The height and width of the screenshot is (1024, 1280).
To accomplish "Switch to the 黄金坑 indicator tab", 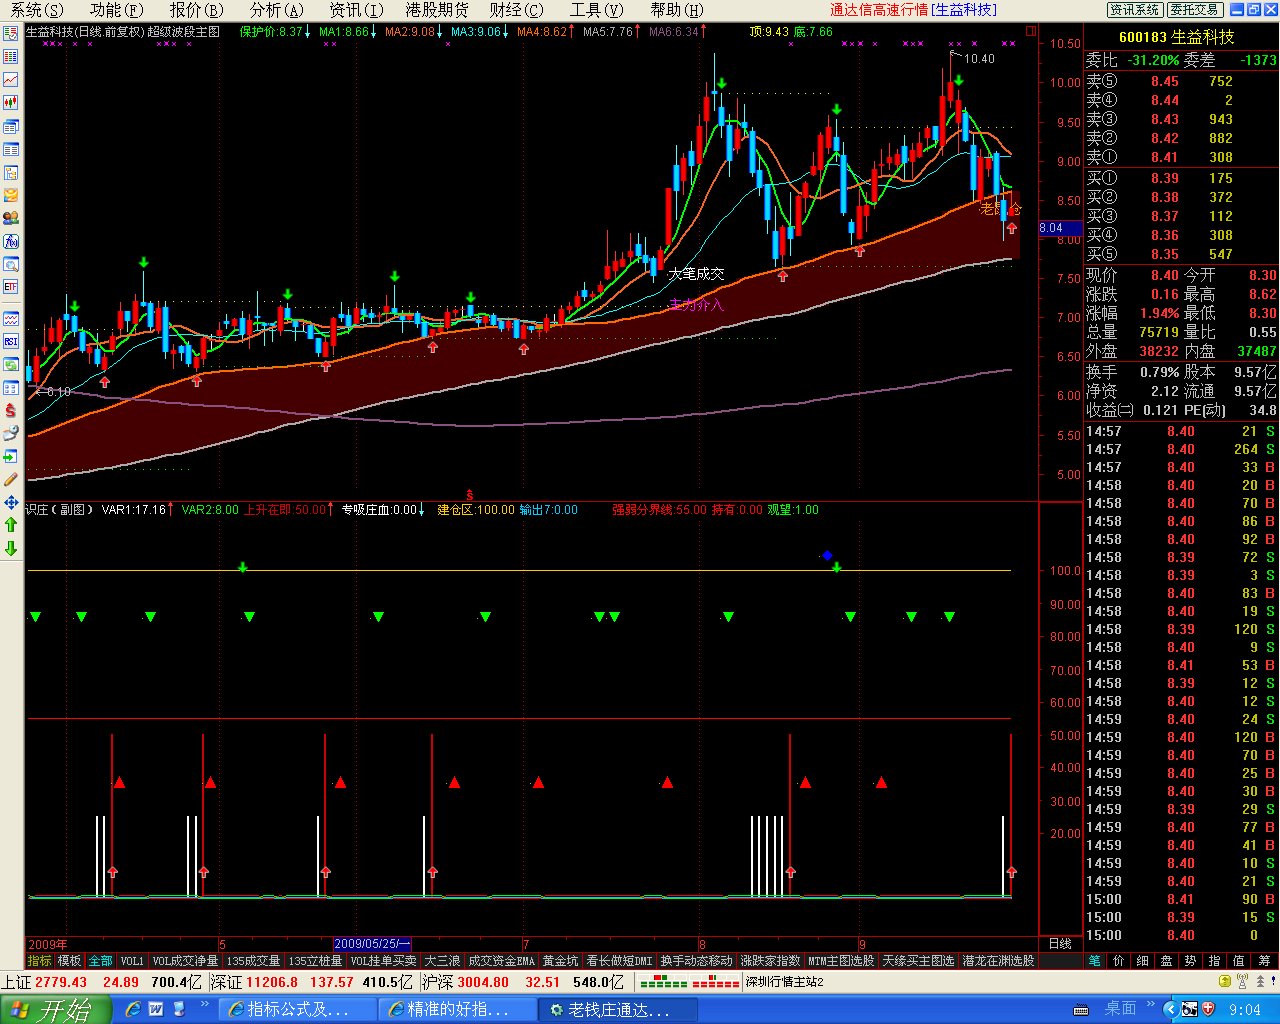I will pos(561,960).
